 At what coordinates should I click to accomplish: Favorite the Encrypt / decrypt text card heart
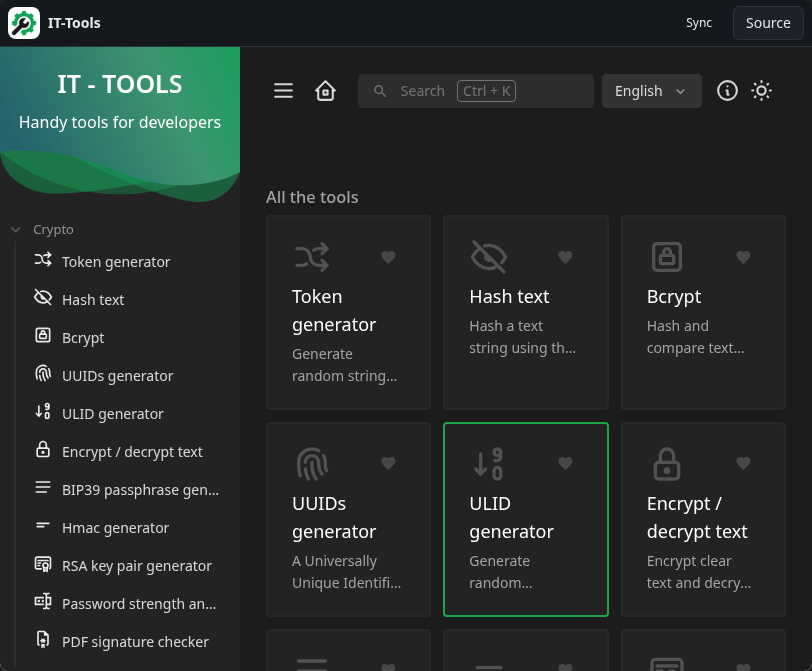[x=744, y=463]
